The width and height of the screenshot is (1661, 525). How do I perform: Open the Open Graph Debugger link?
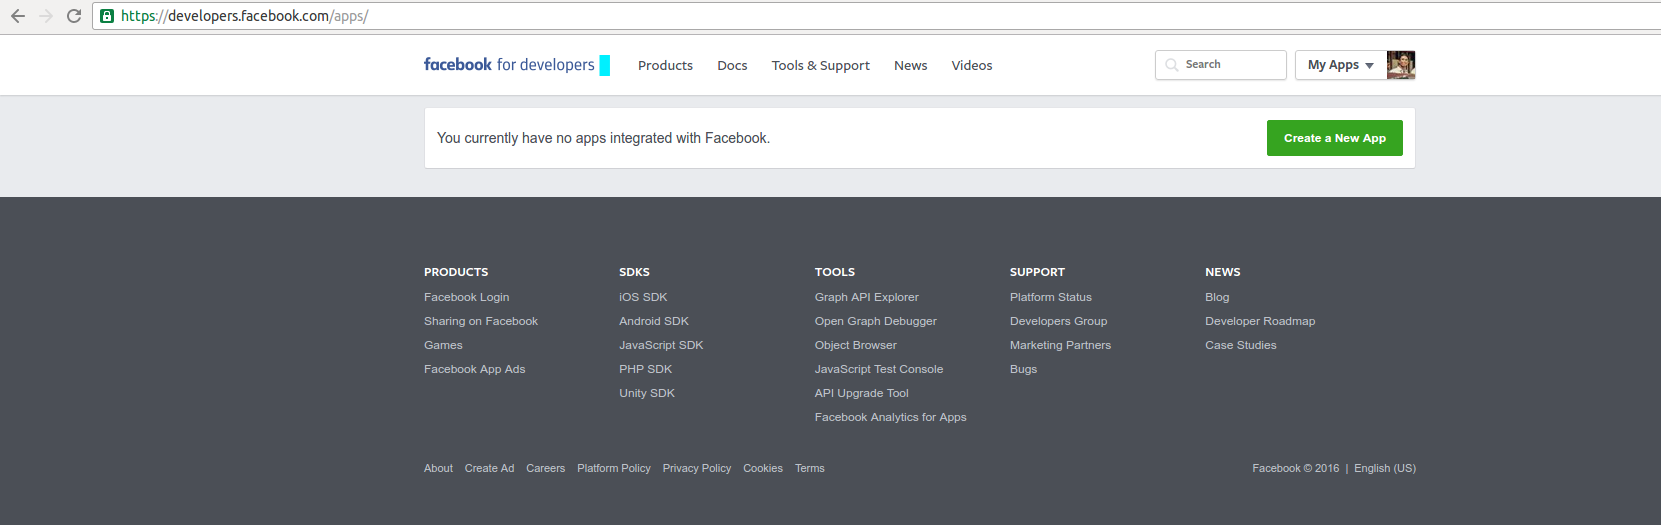click(875, 321)
